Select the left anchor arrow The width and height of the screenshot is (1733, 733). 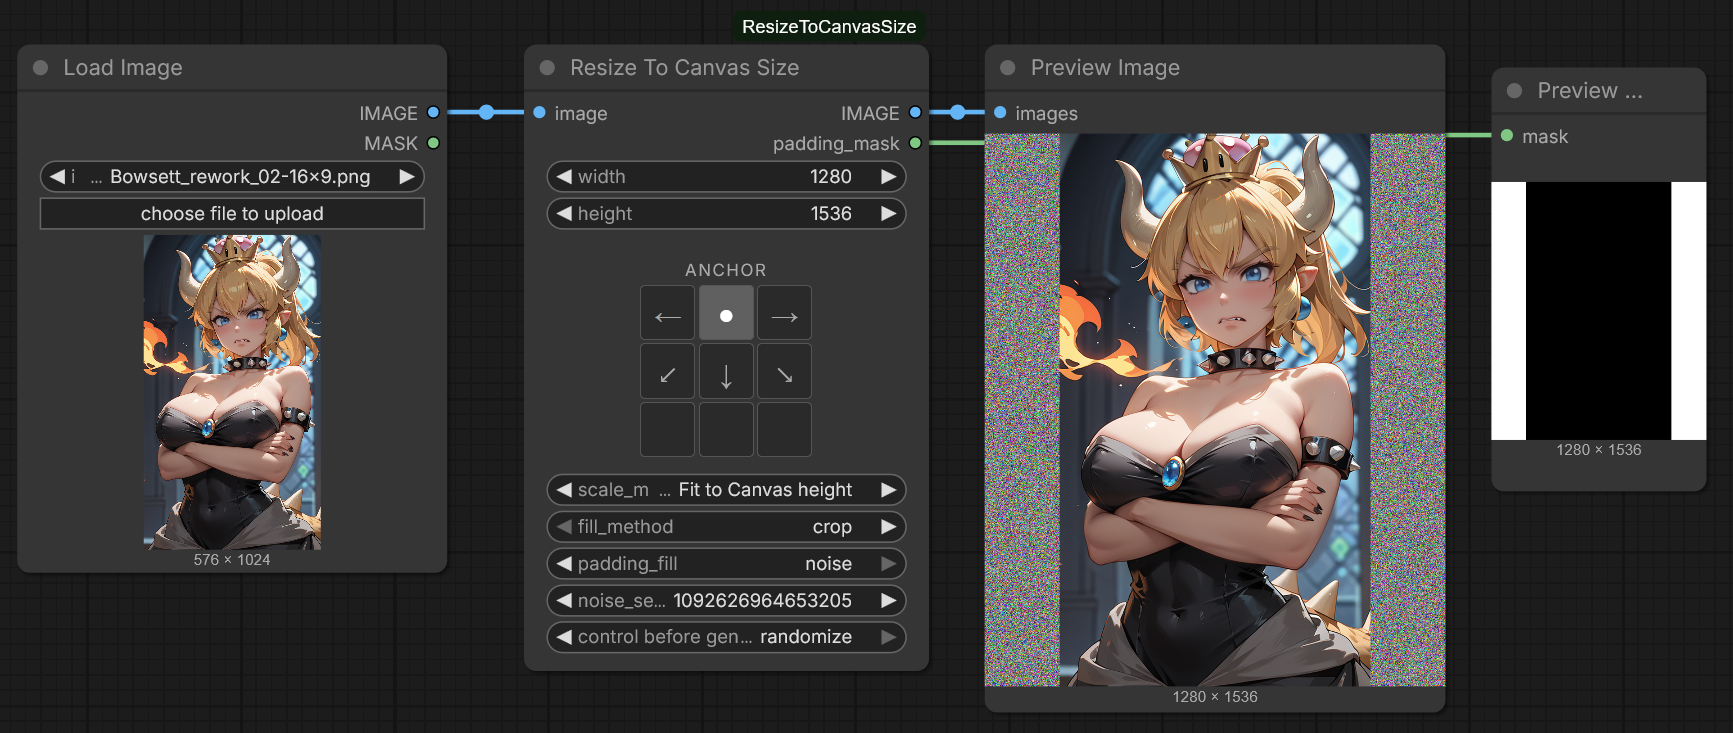[667, 313]
